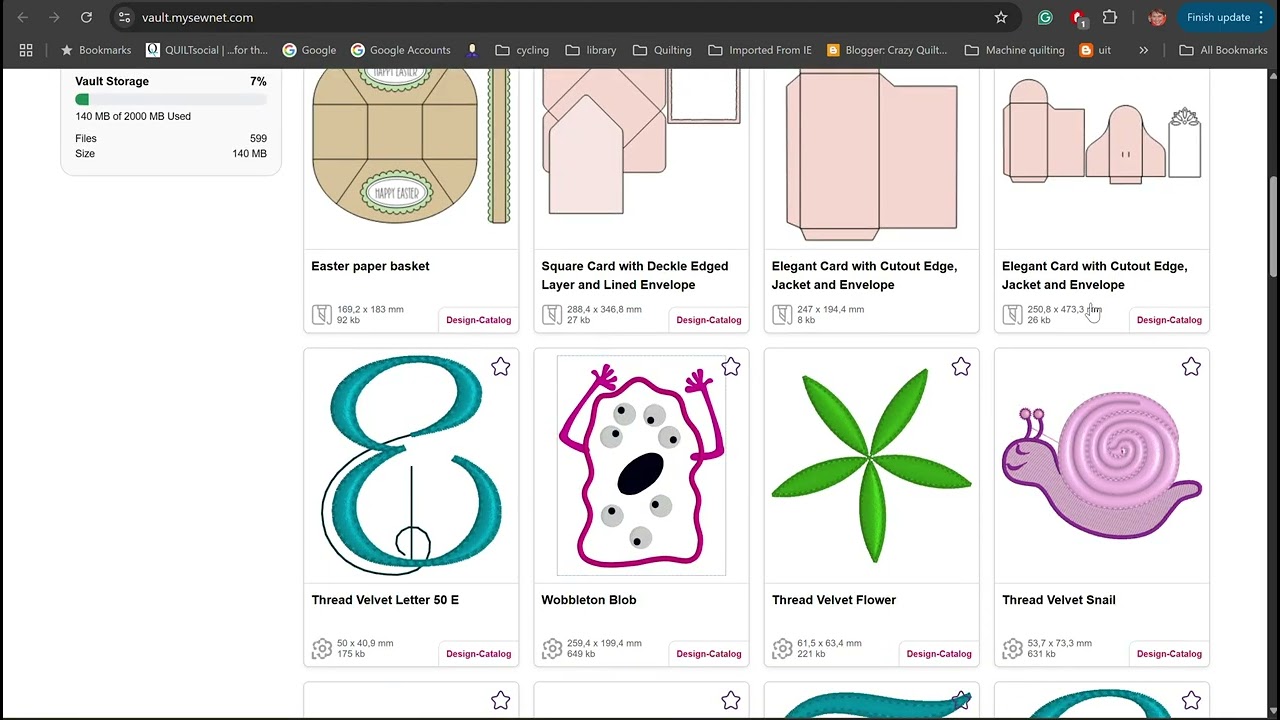The width and height of the screenshot is (1280, 720).
Task: Open Design-Catalog tag on Wobbleton Blob
Action: pos(708,654)
